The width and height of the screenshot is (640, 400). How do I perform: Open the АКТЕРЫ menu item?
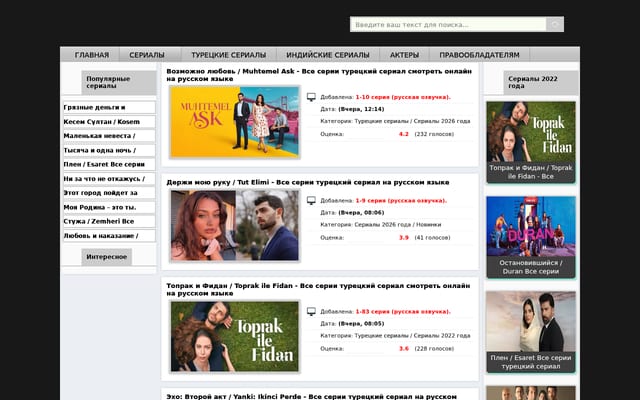coord(404,55)
